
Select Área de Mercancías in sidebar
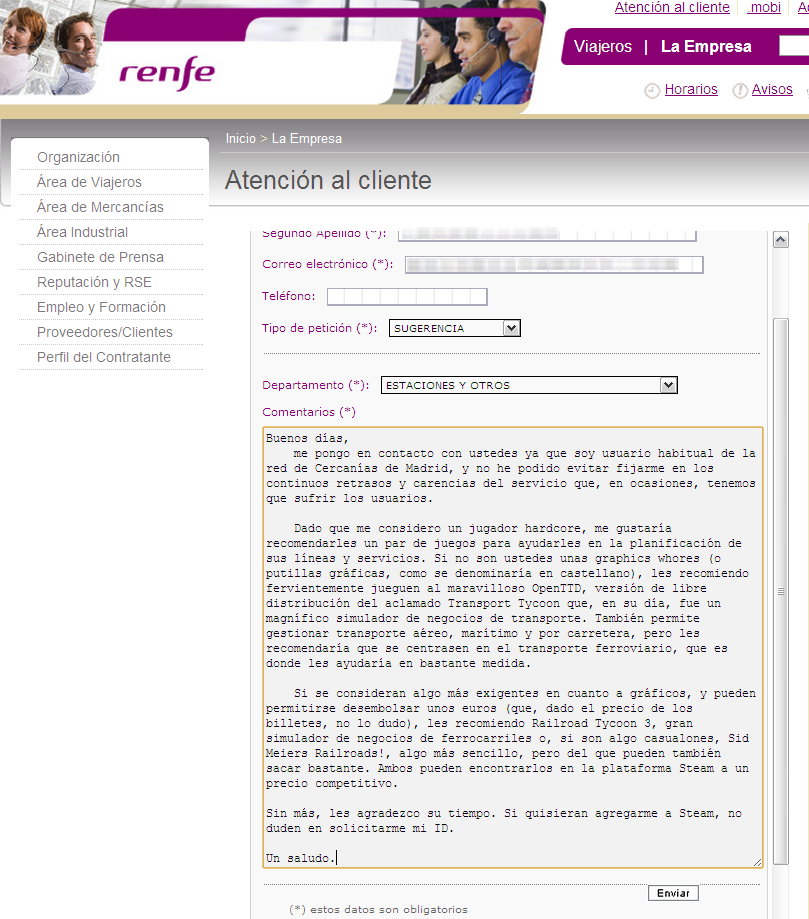point(100,207)
